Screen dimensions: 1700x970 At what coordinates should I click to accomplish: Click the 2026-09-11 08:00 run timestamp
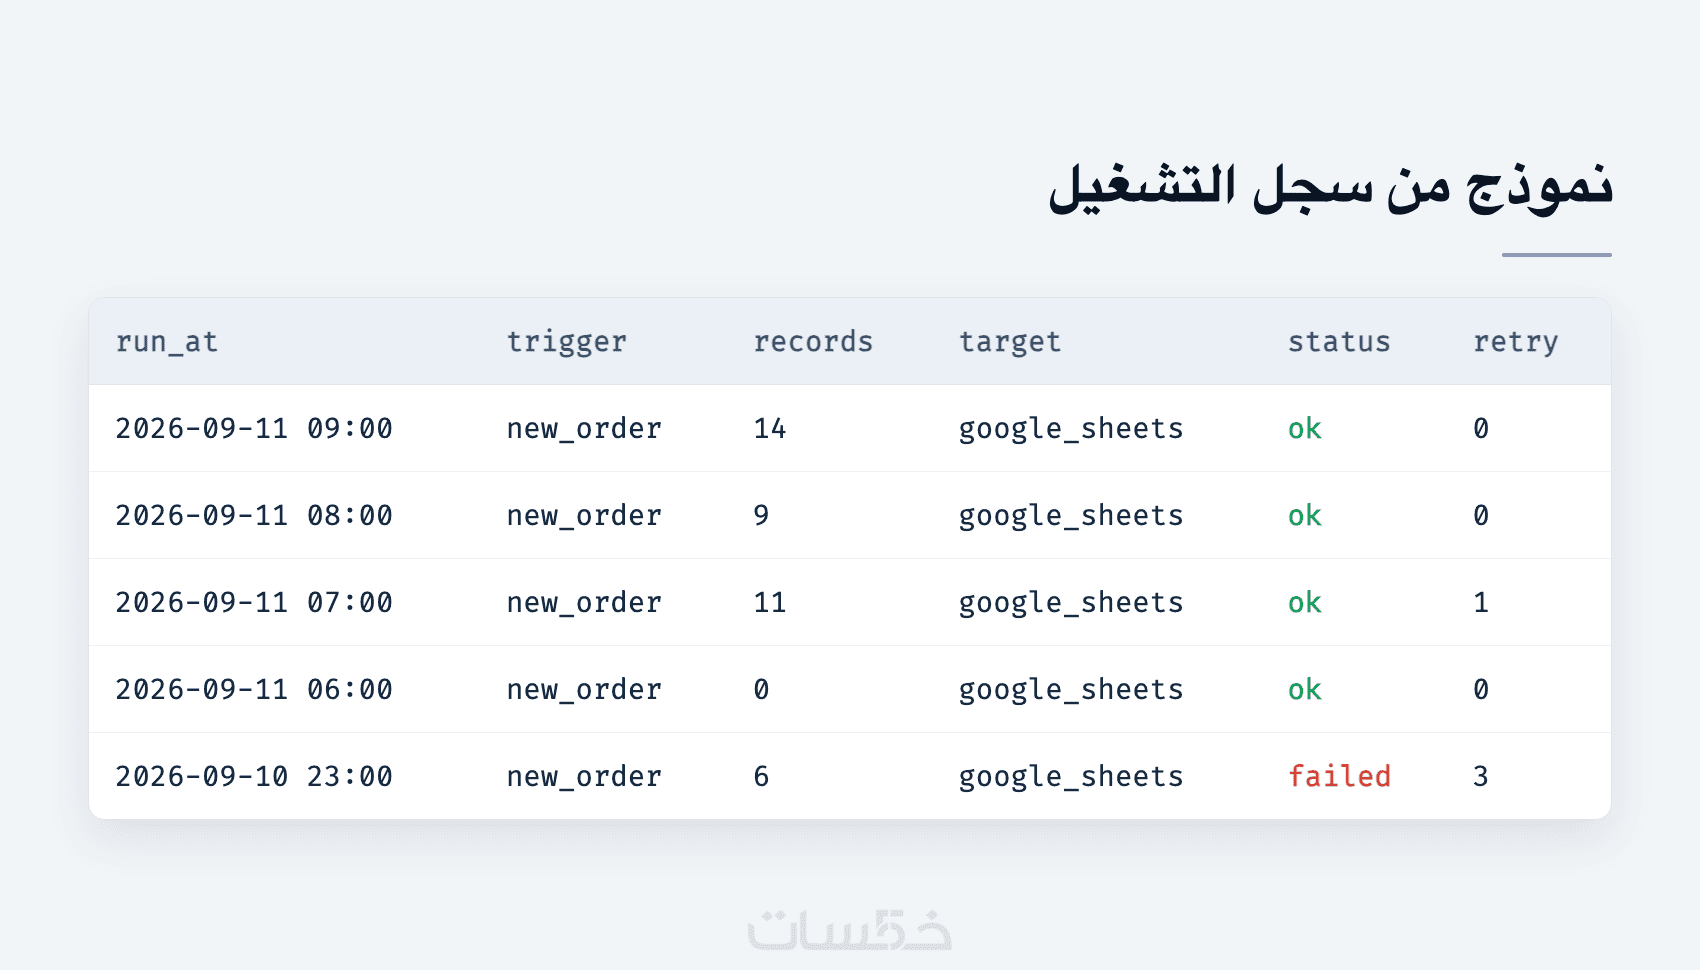[254, 516]
